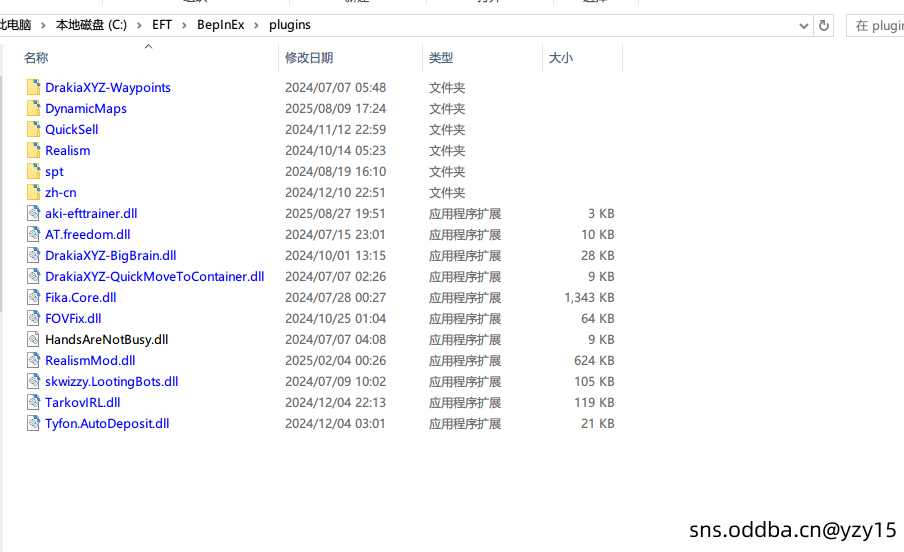Click plugins in the address bar

pos(290,25)
